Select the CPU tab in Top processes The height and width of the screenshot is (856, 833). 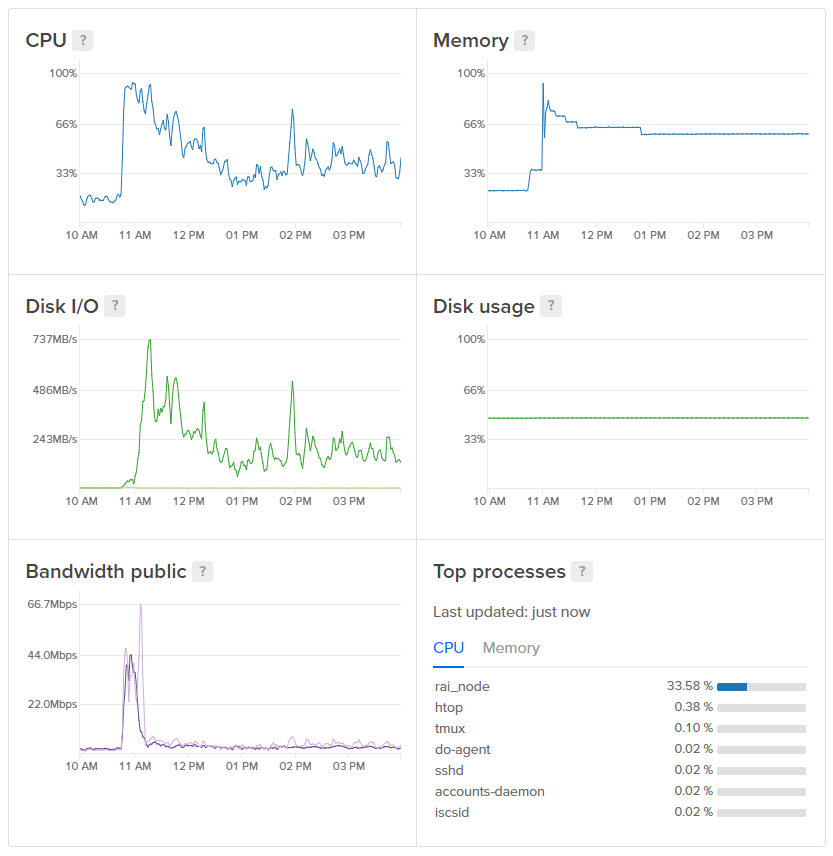pos(448,648)
